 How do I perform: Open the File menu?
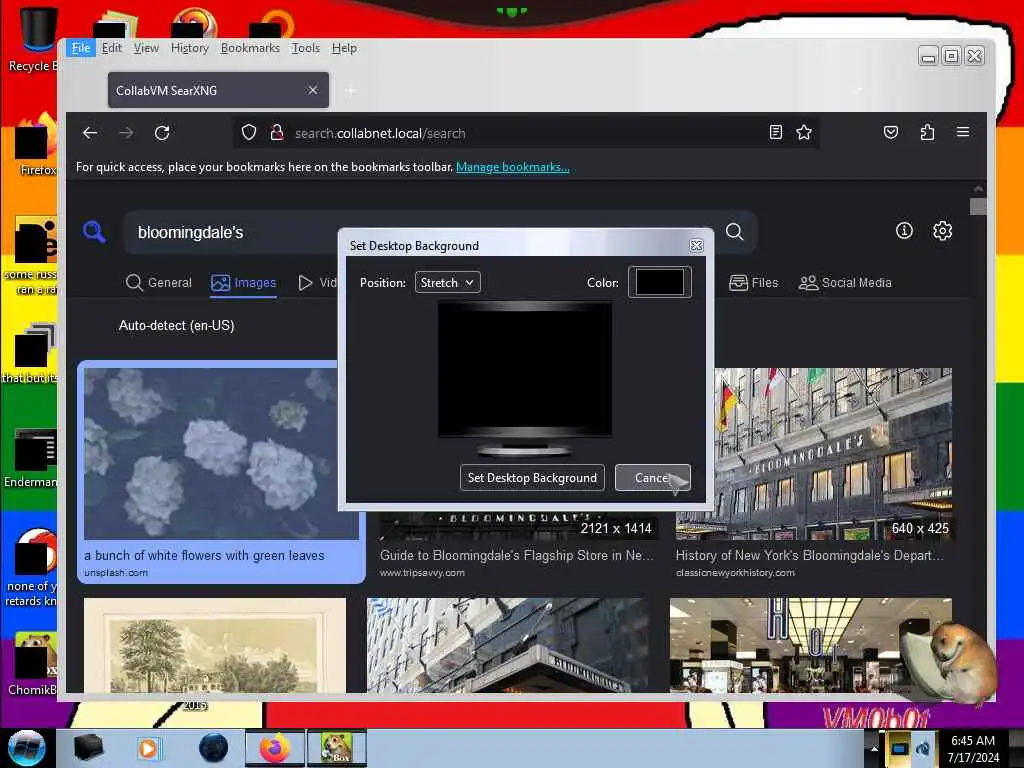click(81, 48)
